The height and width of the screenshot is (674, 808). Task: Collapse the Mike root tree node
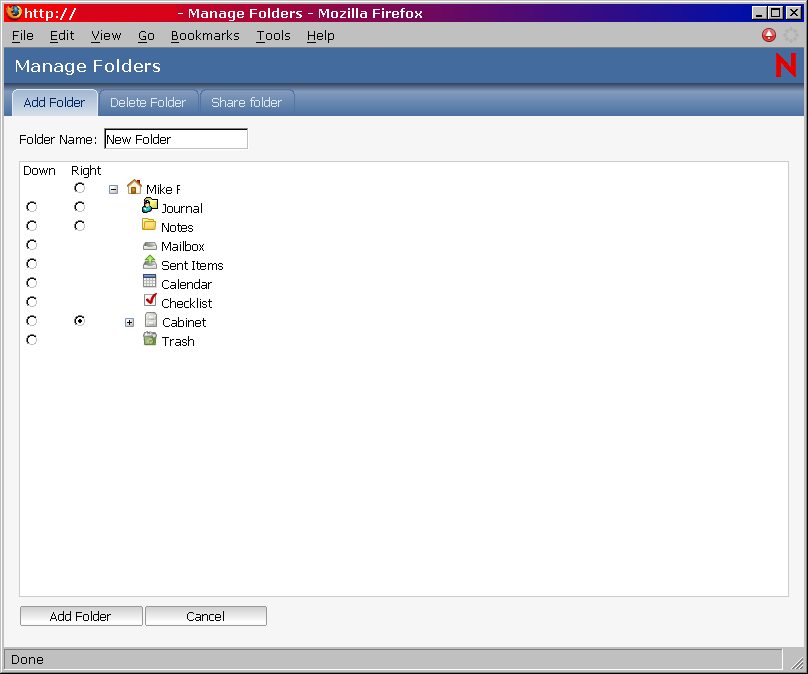pos(113,190)
